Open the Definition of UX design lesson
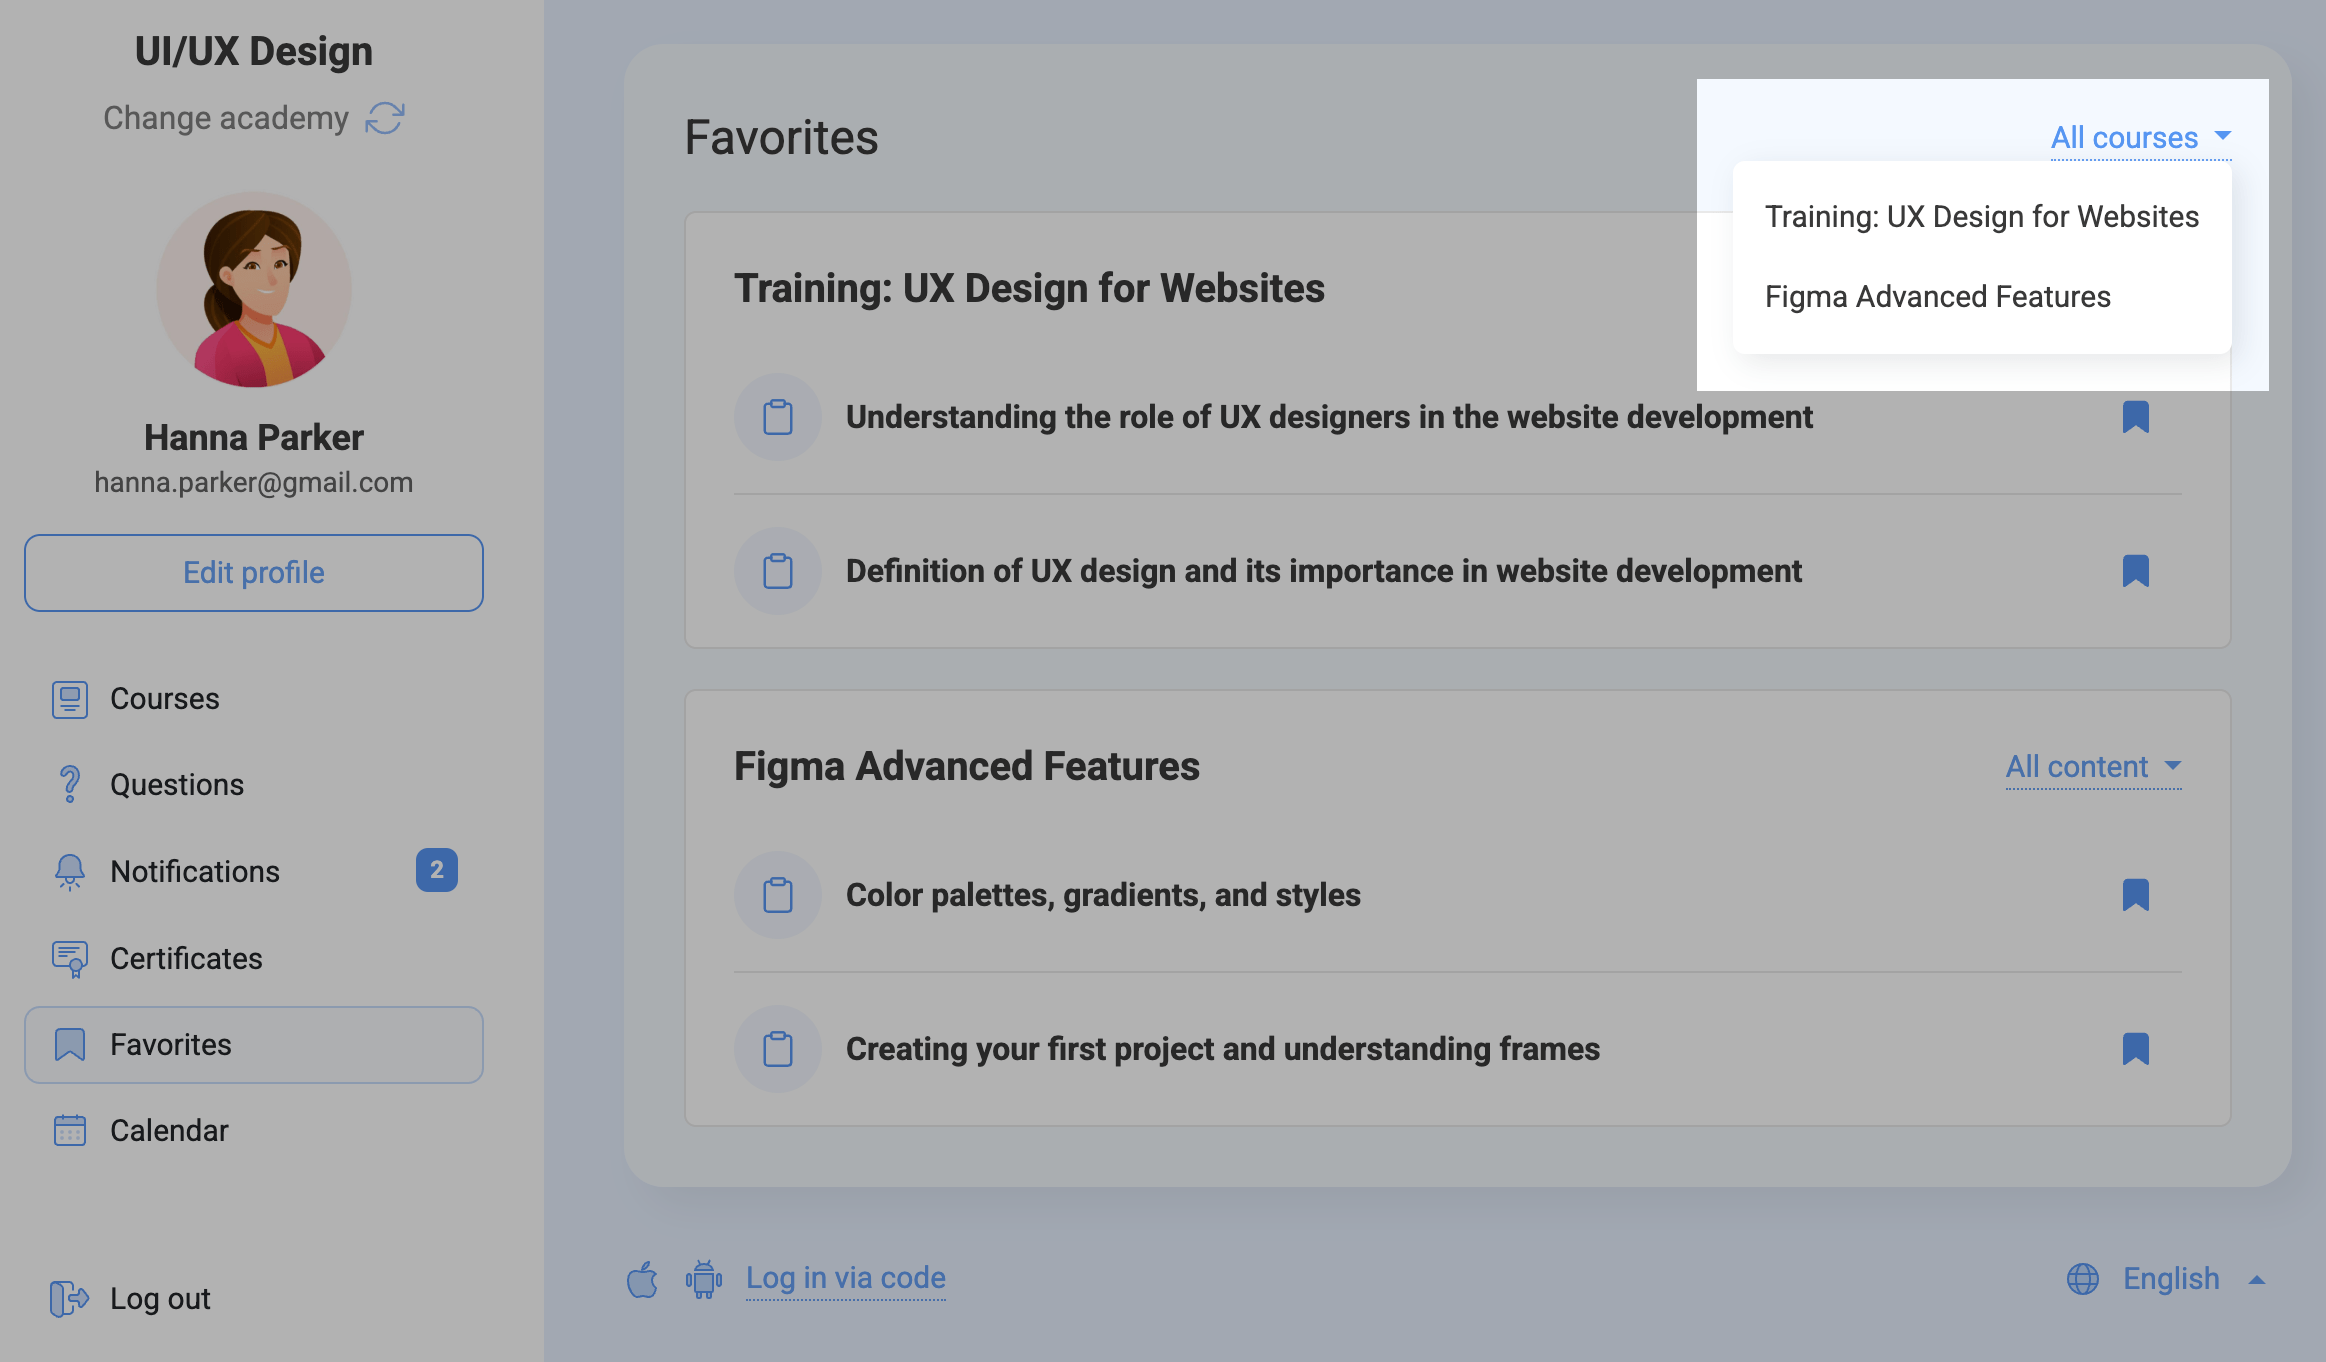Viewport: 2326px width, 1362px height. pos(1323,571)
